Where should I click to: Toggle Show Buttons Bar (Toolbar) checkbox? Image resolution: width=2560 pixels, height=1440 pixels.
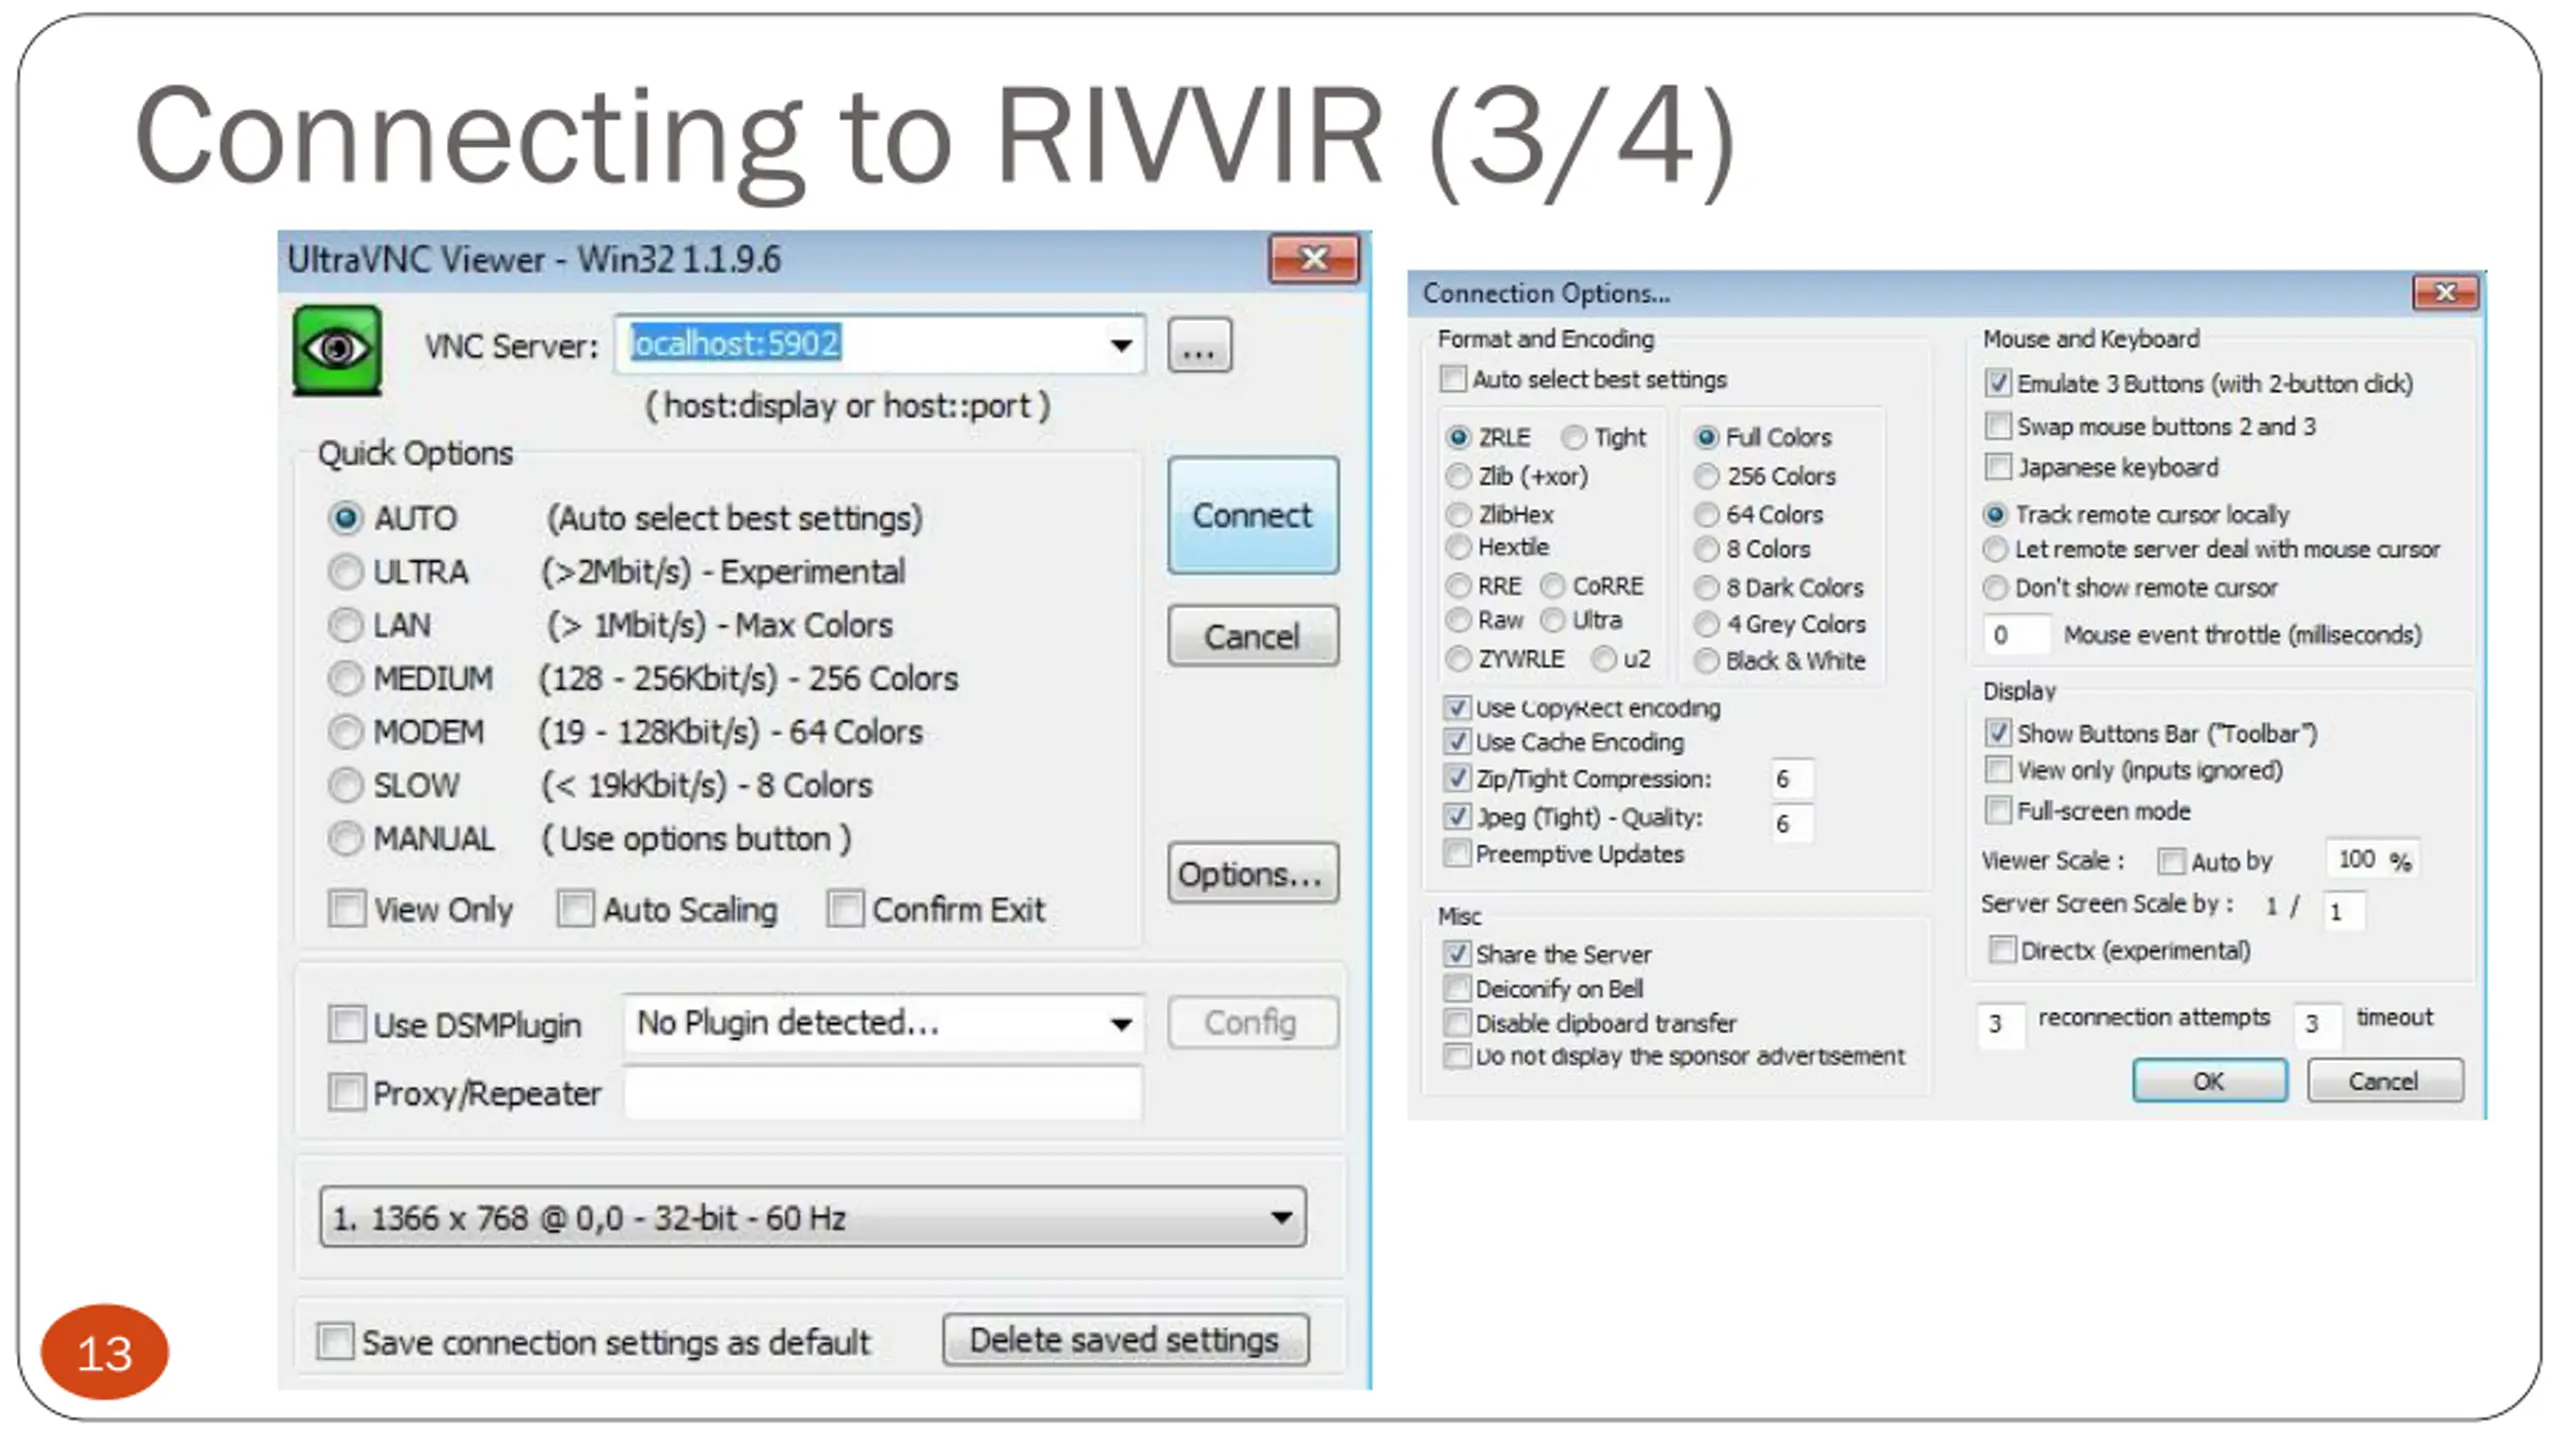tap(1998, 733)
